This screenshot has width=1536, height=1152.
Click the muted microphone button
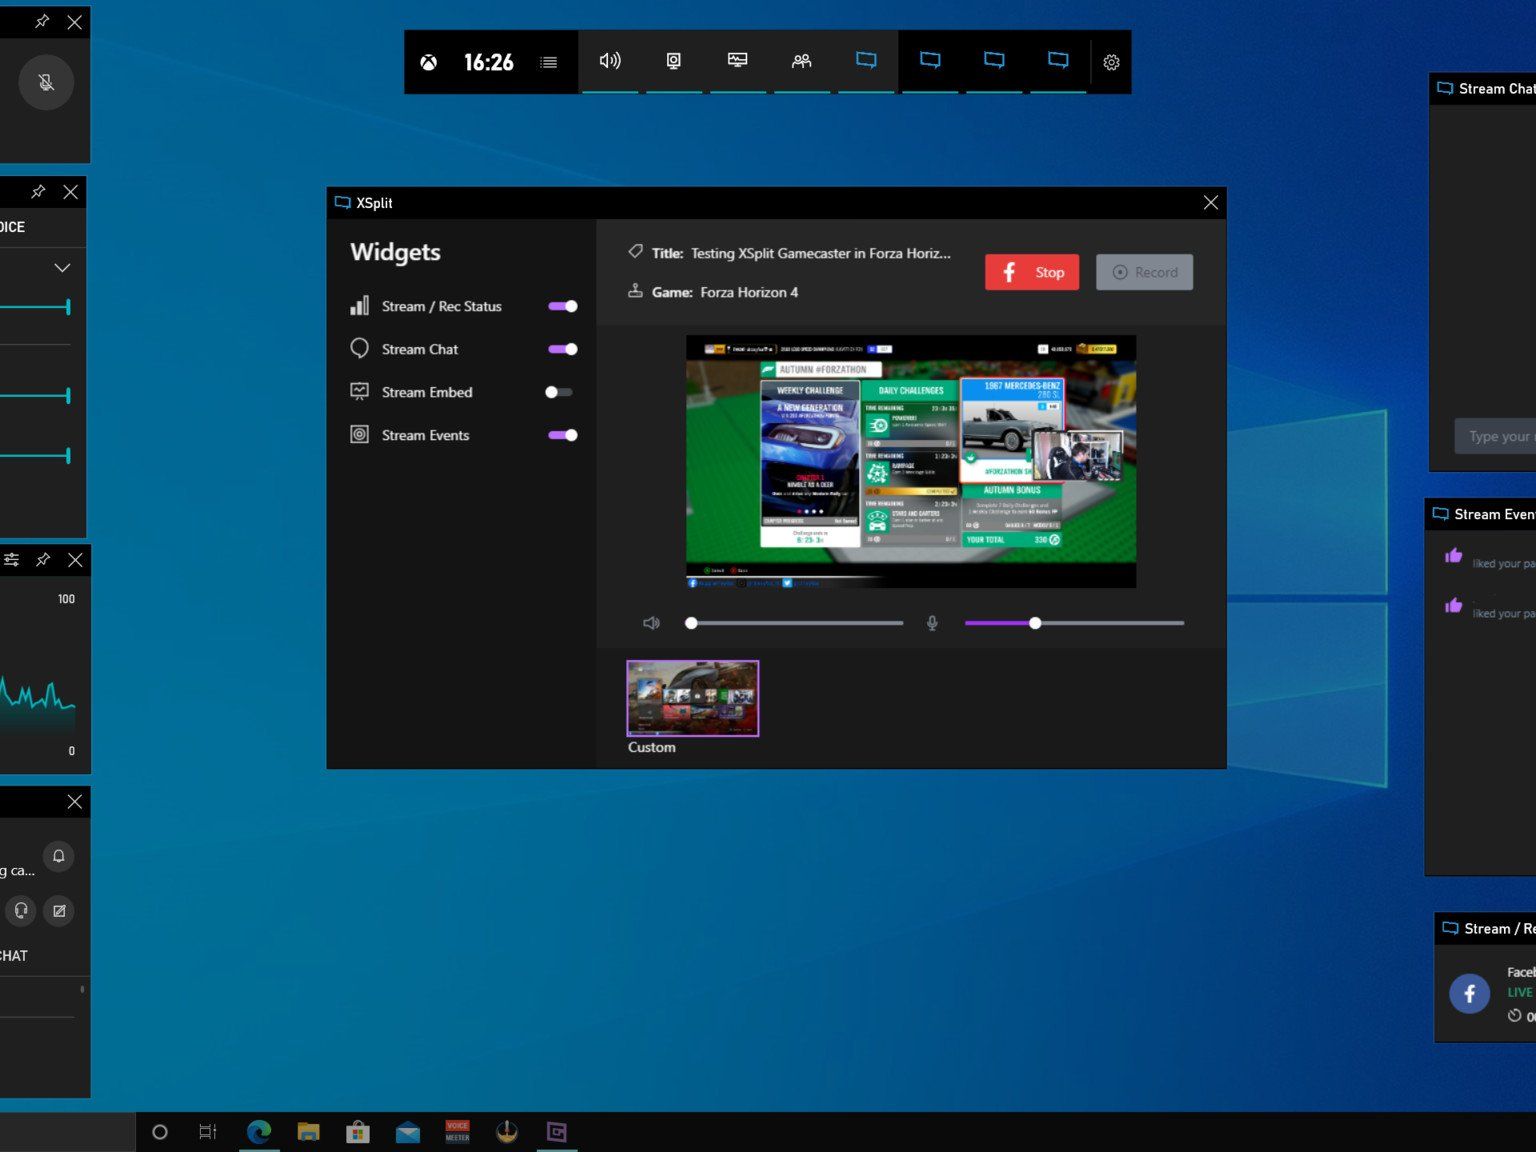click(x=46, y=83)
